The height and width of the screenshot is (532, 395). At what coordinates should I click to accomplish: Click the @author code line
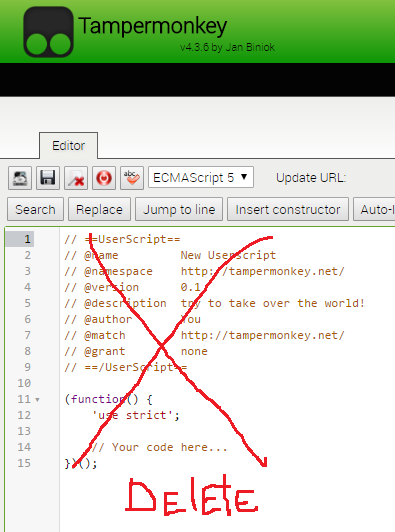132,319
